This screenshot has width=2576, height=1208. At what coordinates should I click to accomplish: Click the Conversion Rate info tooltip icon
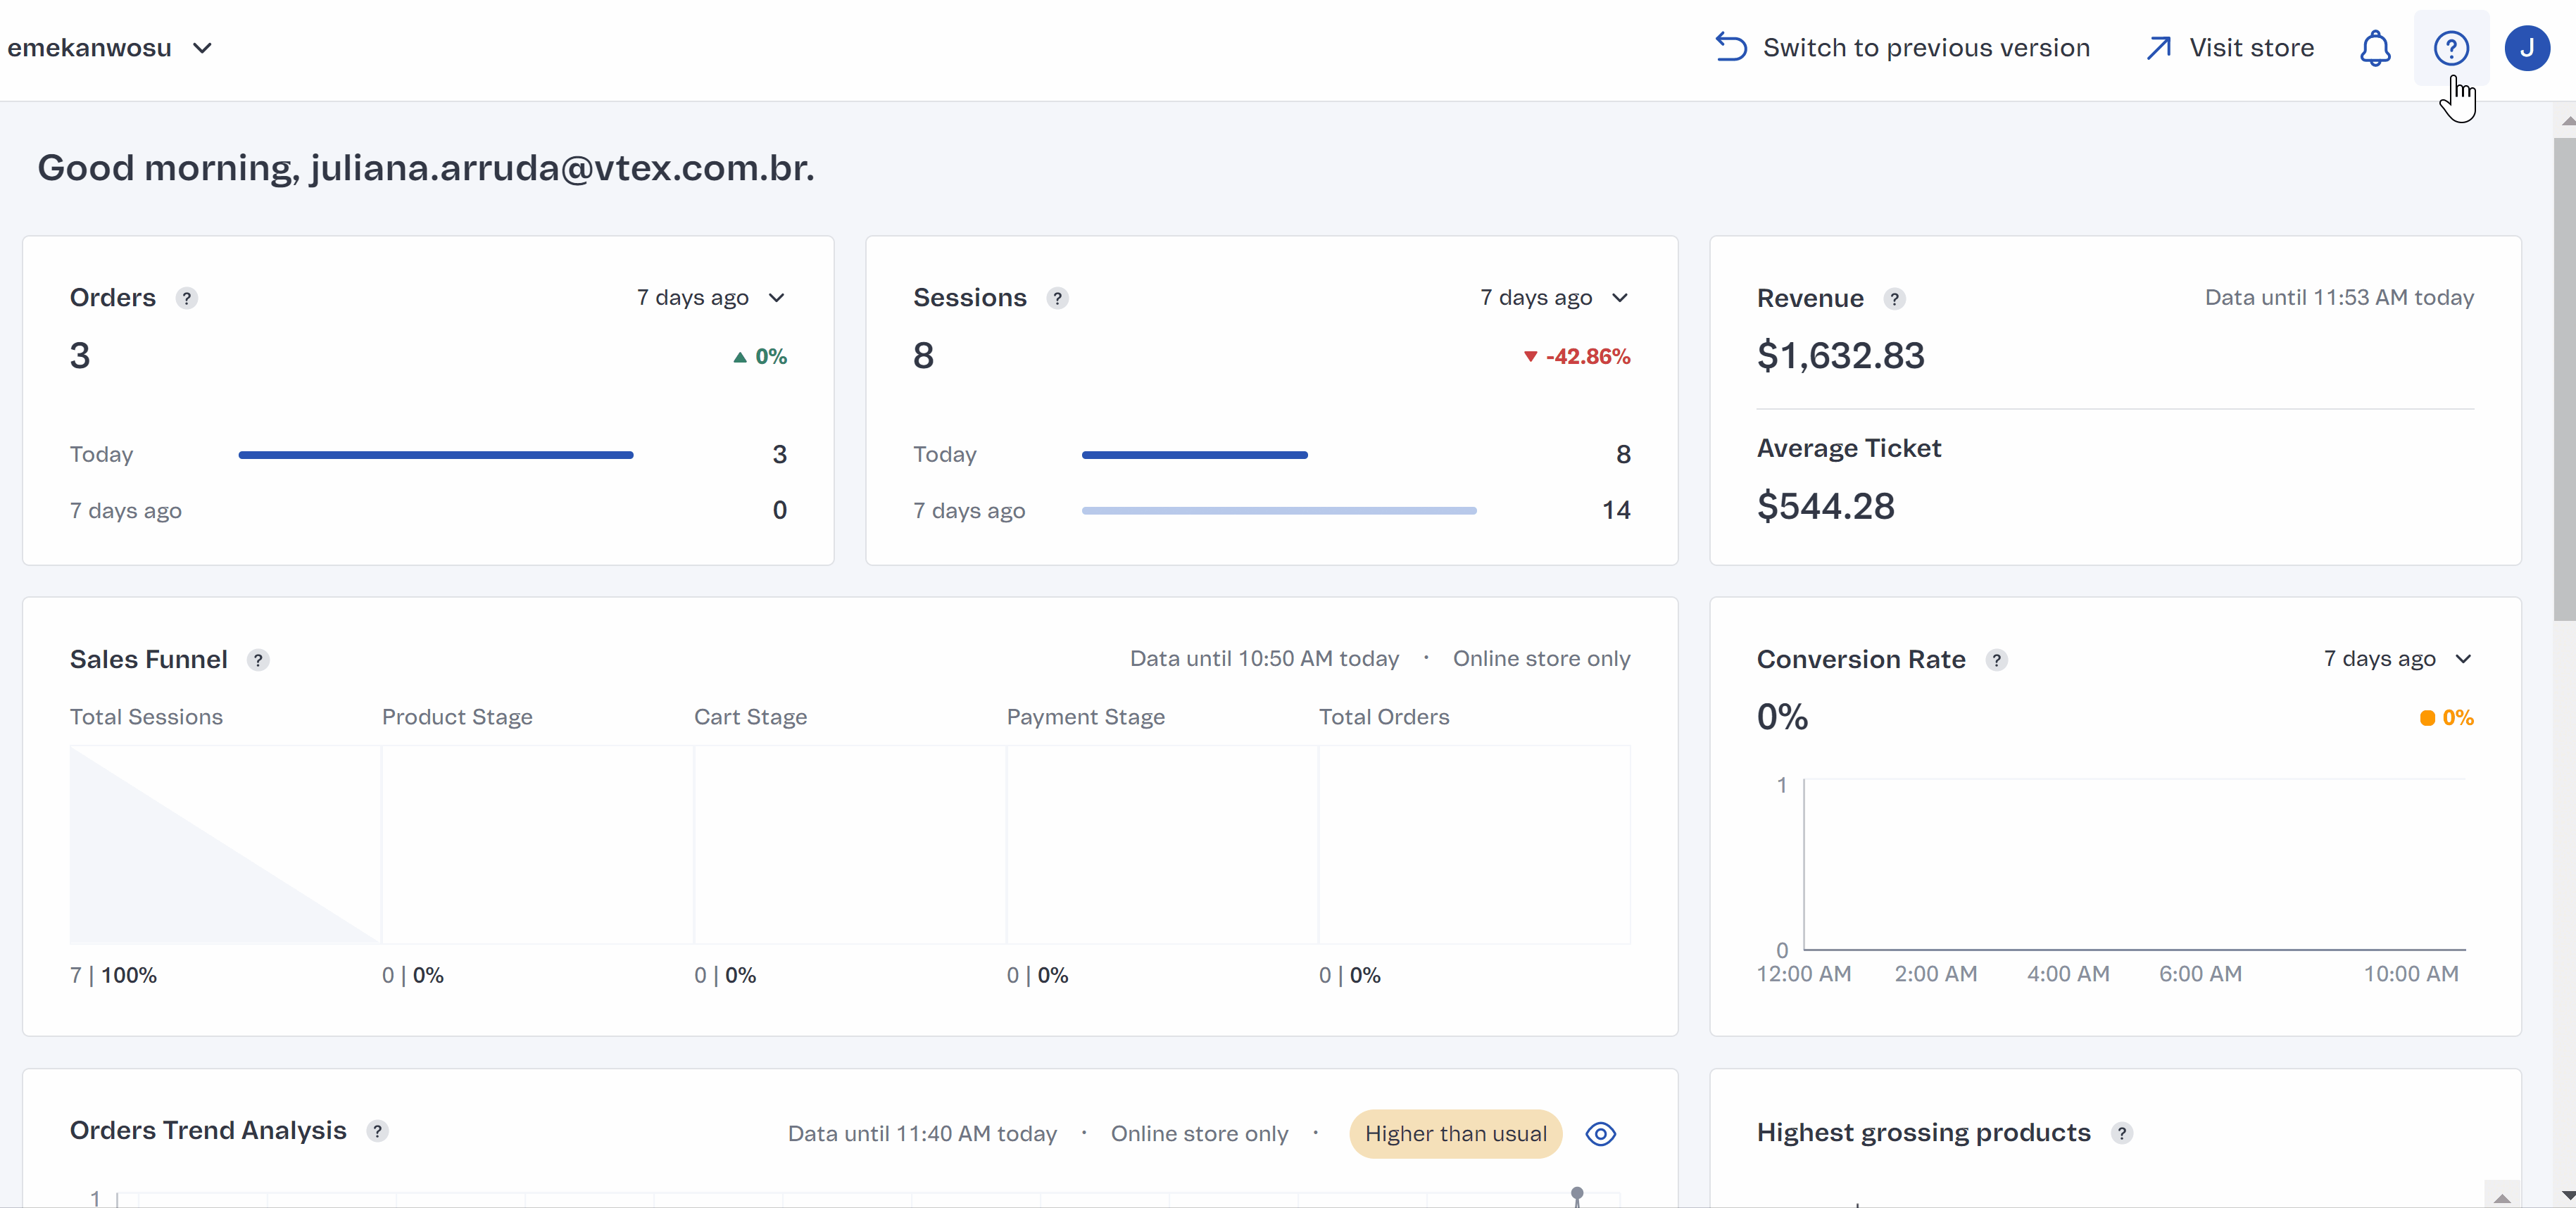tap(1996, 660)
